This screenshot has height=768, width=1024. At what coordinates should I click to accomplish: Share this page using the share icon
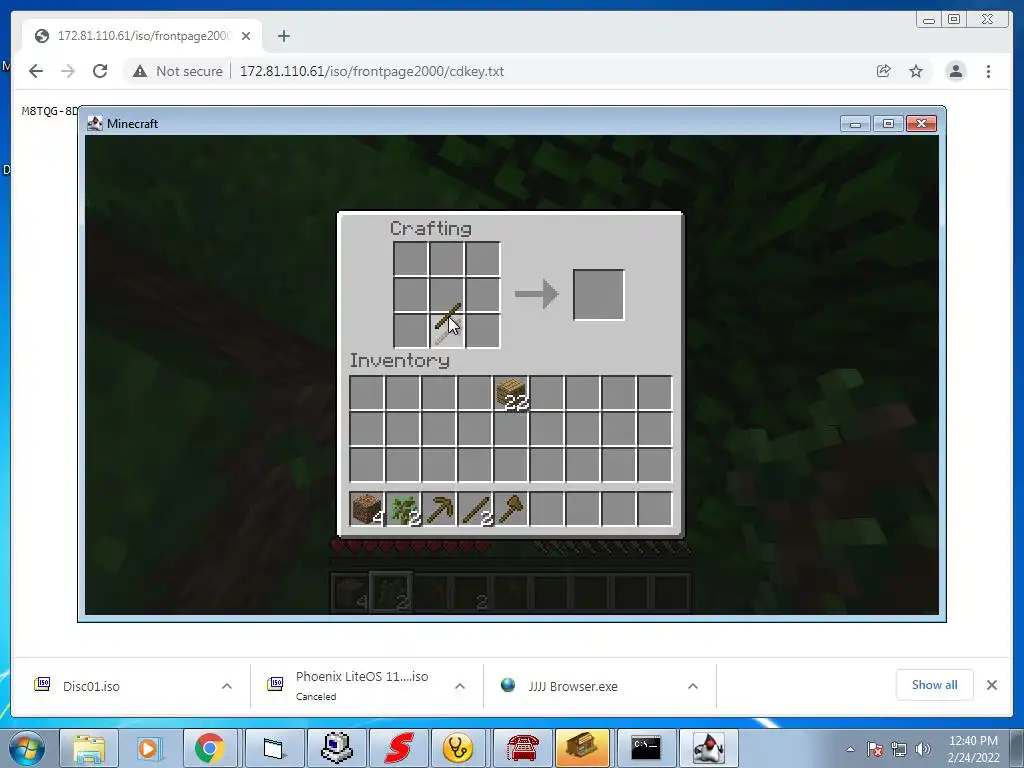[x=884, y=71]
